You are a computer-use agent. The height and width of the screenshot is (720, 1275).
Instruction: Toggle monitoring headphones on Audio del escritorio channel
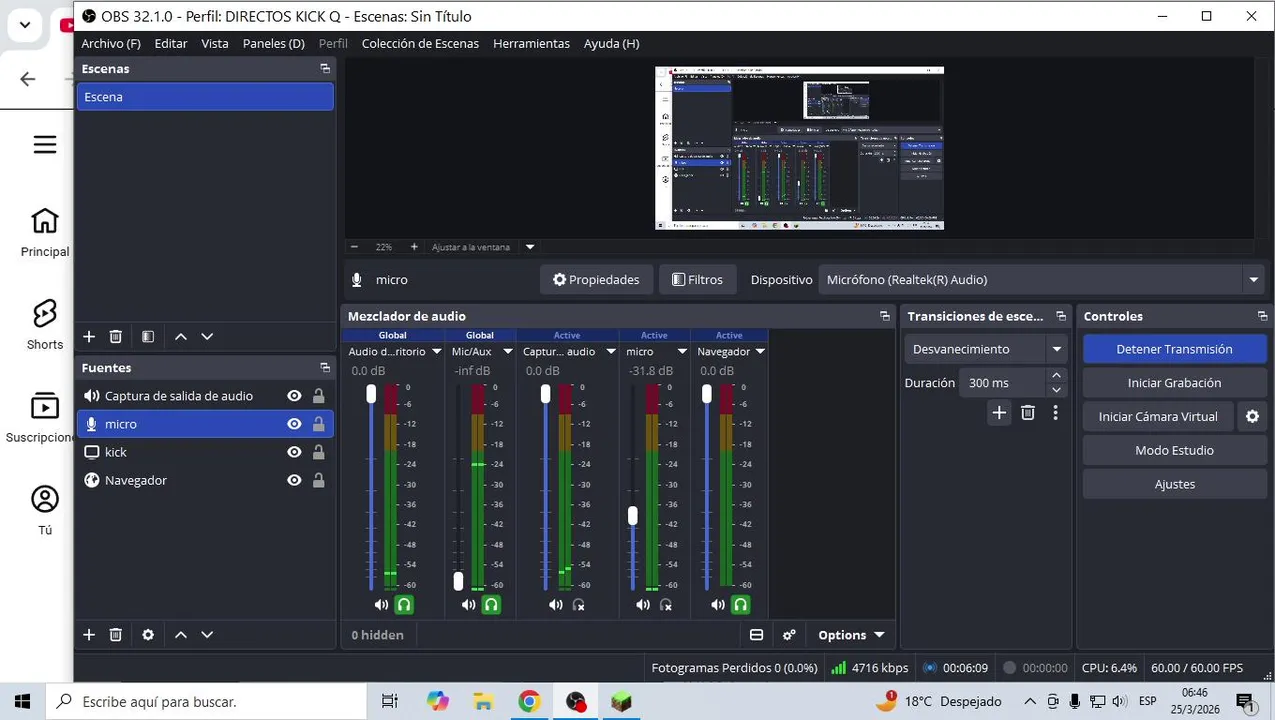[404, 605]
